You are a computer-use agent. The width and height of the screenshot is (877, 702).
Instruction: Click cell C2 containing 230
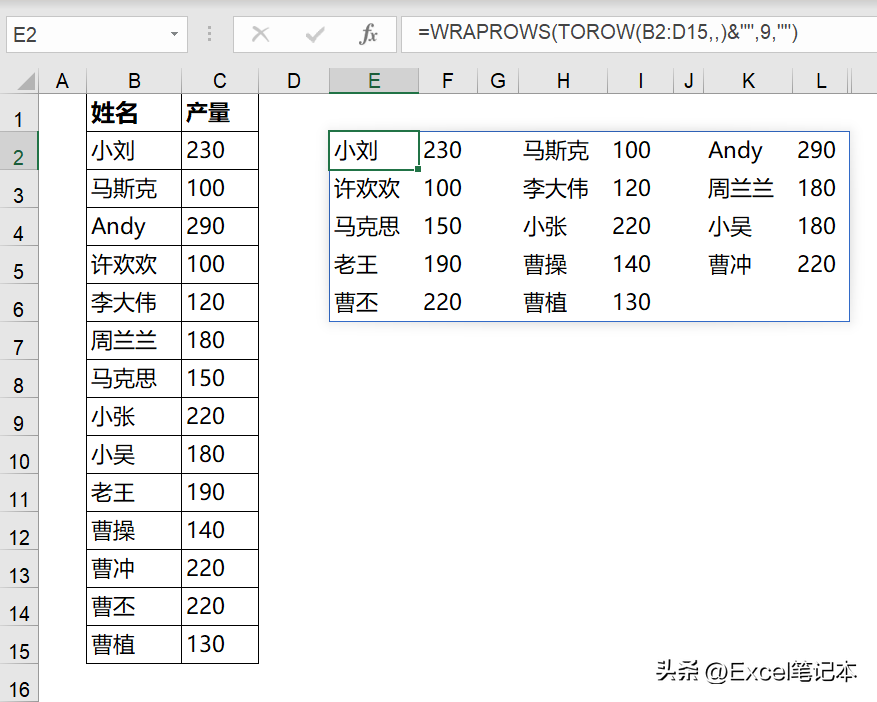pyautogui.click(x=220, y=151)
